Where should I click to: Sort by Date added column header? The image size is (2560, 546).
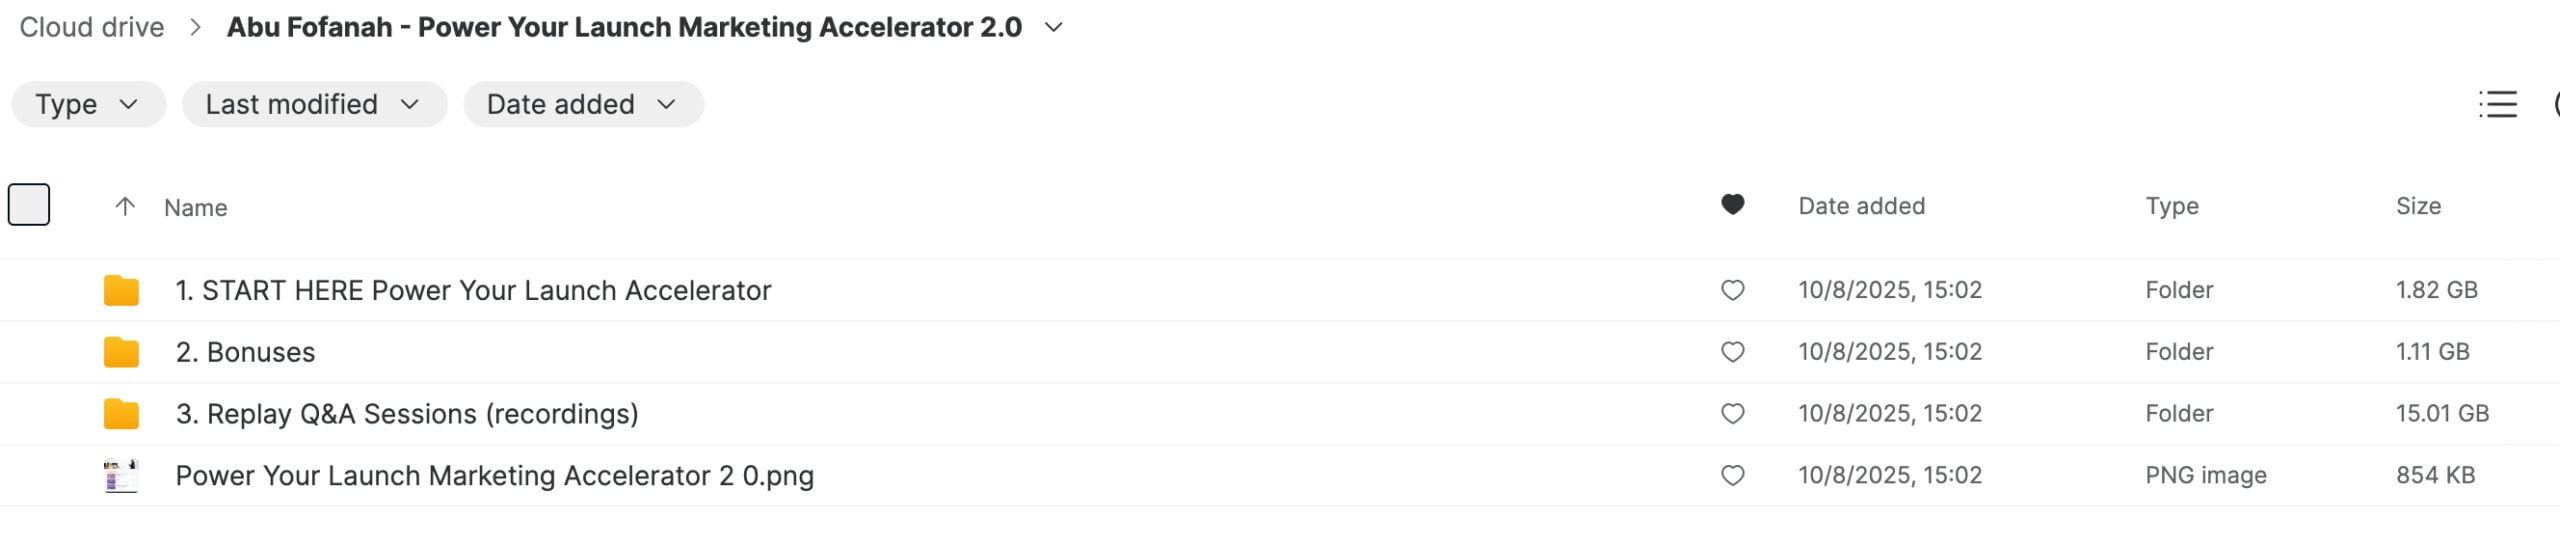pos(1861,206)
